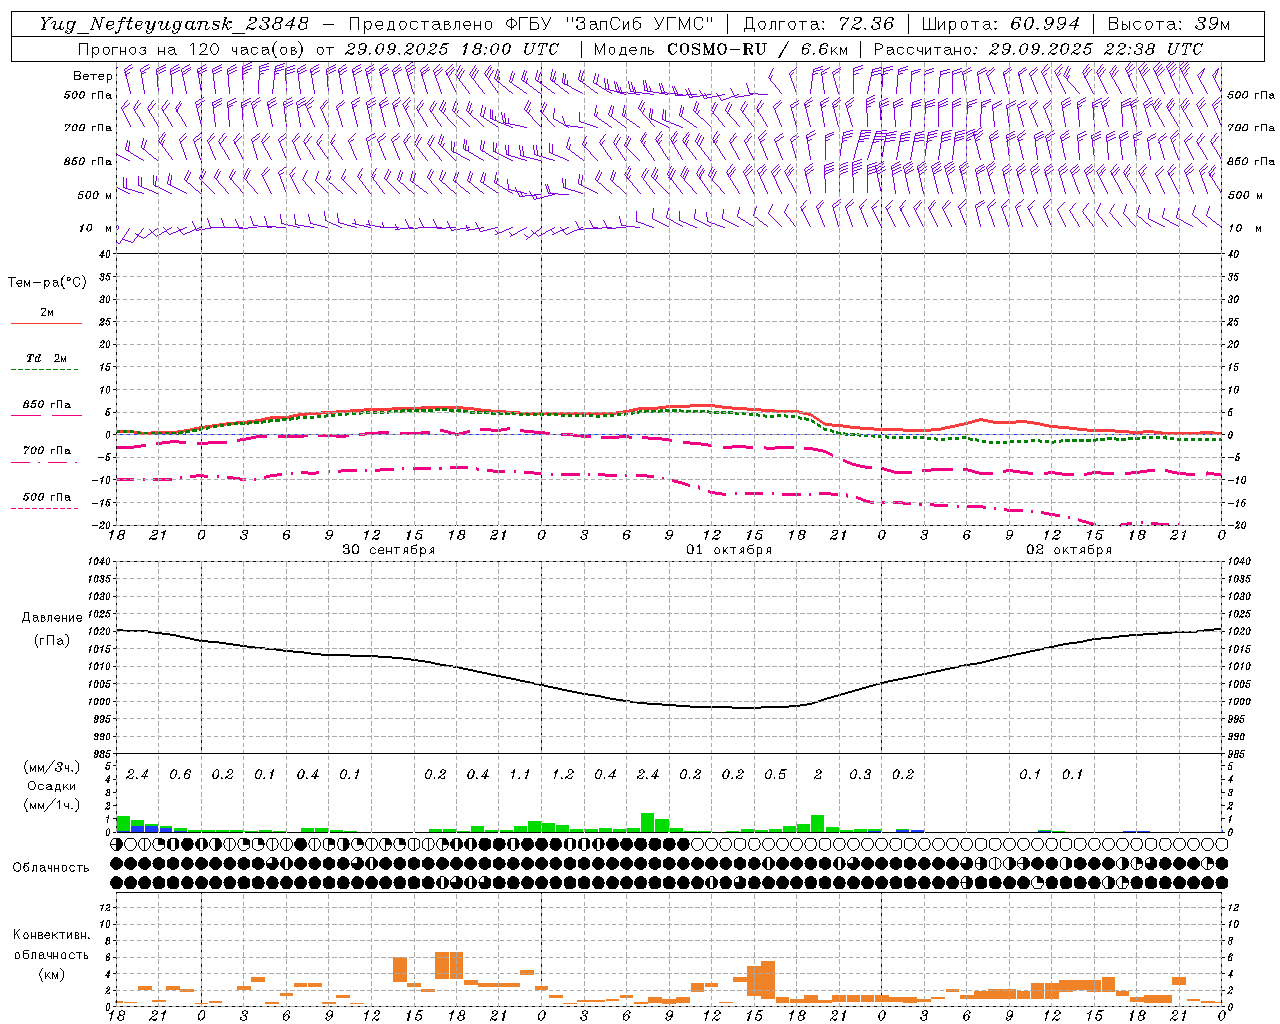Click the 1.1 three-hour precipitation value
This screenshot has width=1280, height=1024.
pos(520,774)
